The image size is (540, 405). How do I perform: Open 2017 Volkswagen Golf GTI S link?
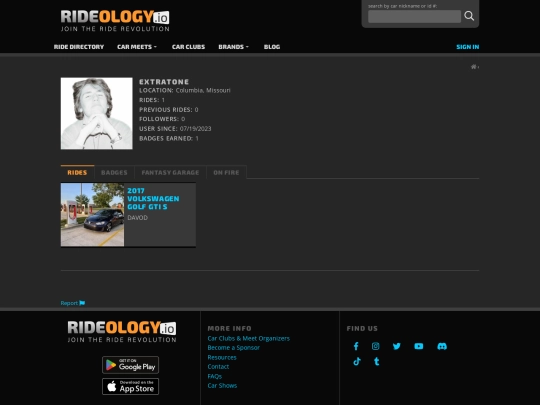(153, 199)
